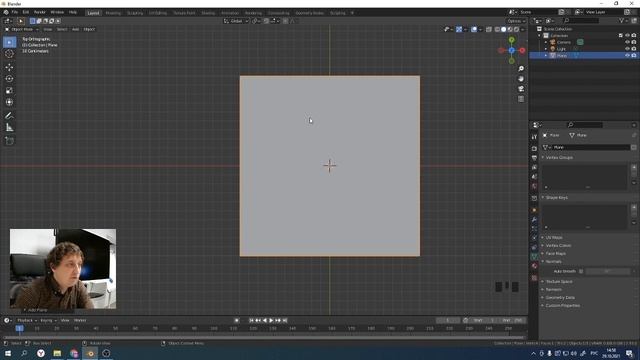Open the Edit menu
Screen dimensions: 640x360
(x=26, y=12)
